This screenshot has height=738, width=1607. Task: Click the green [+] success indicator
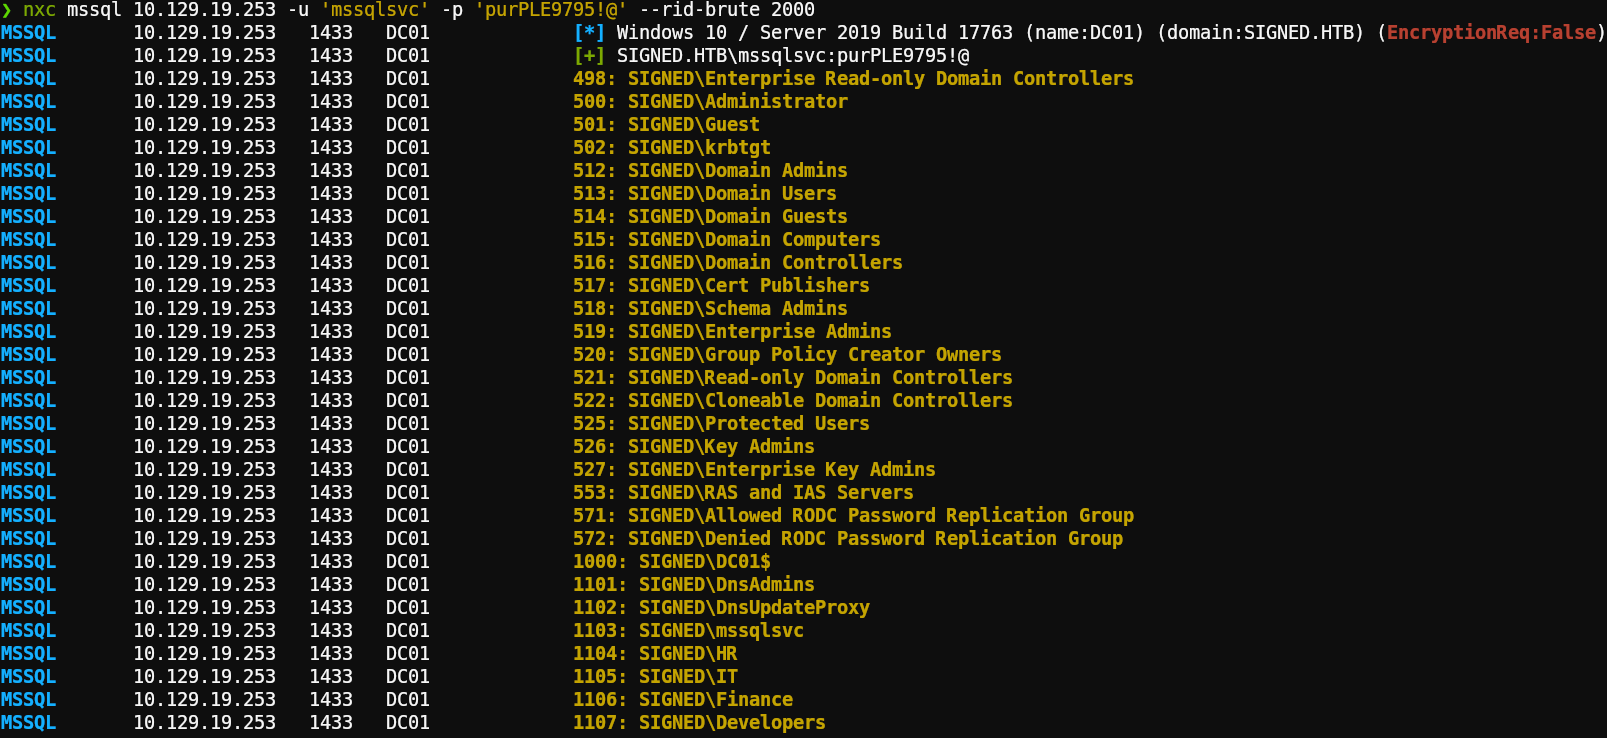point(589,56)
